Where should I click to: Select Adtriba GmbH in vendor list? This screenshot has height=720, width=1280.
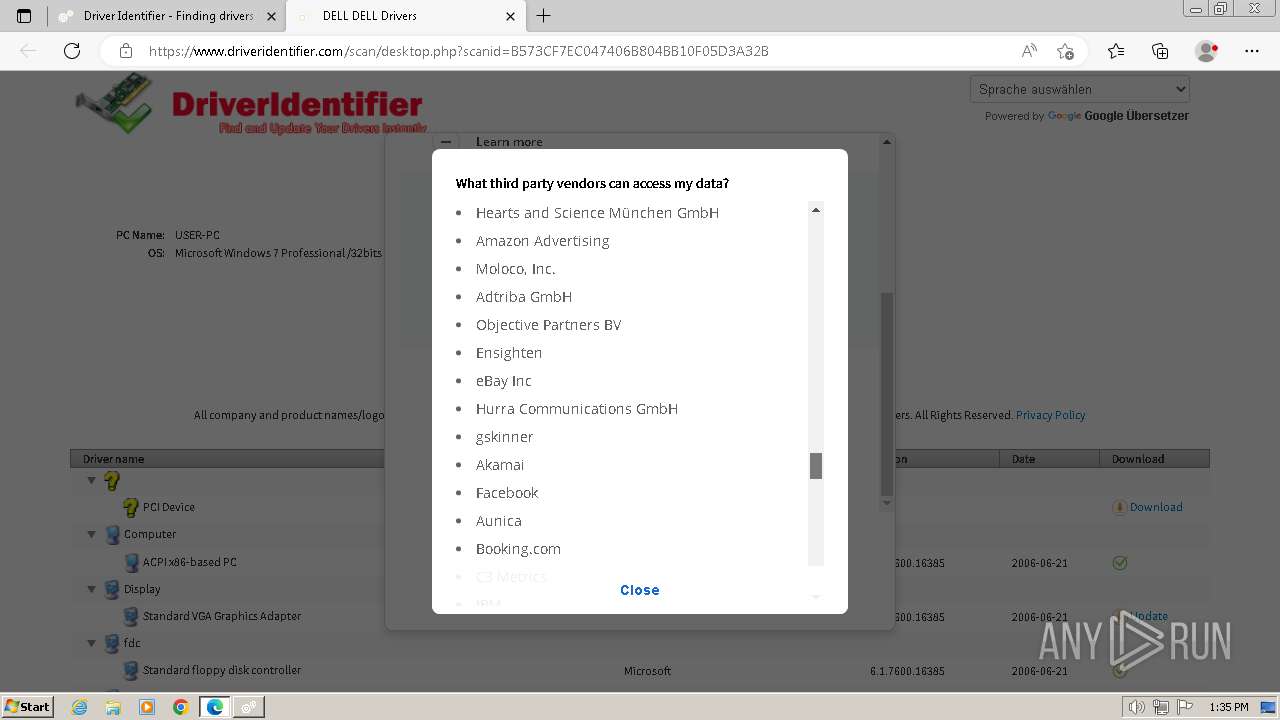[x=524, y=297]
